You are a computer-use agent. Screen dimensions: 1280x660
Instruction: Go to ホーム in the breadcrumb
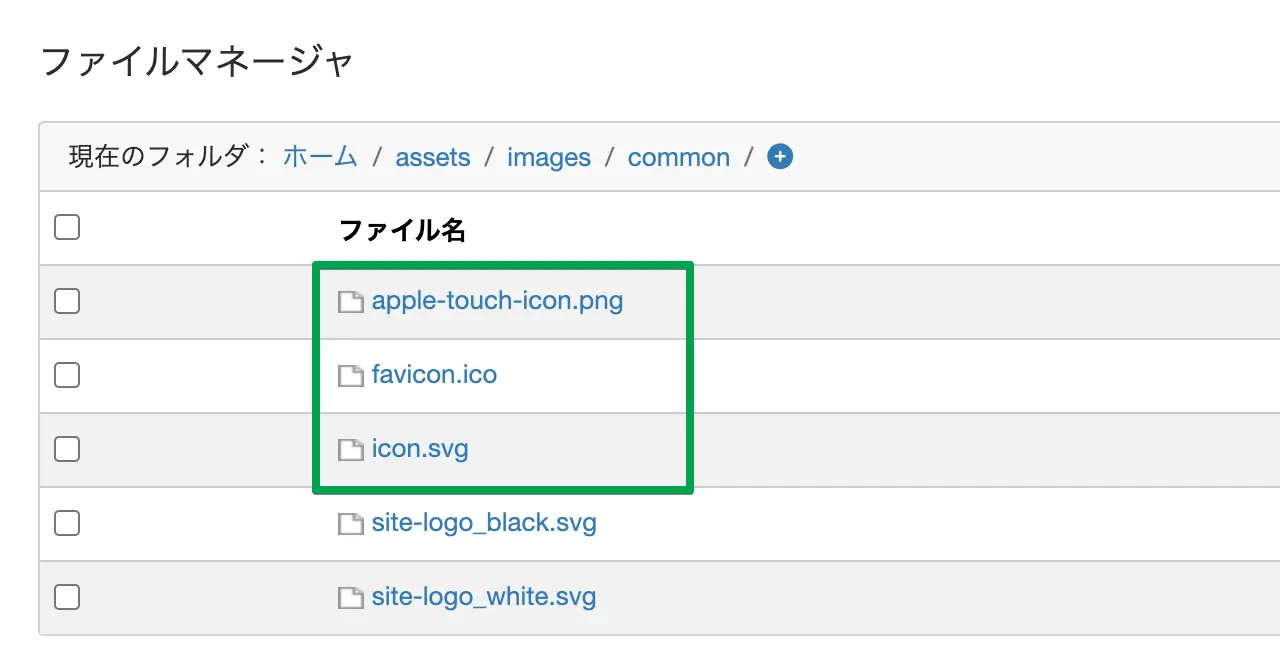320,157
